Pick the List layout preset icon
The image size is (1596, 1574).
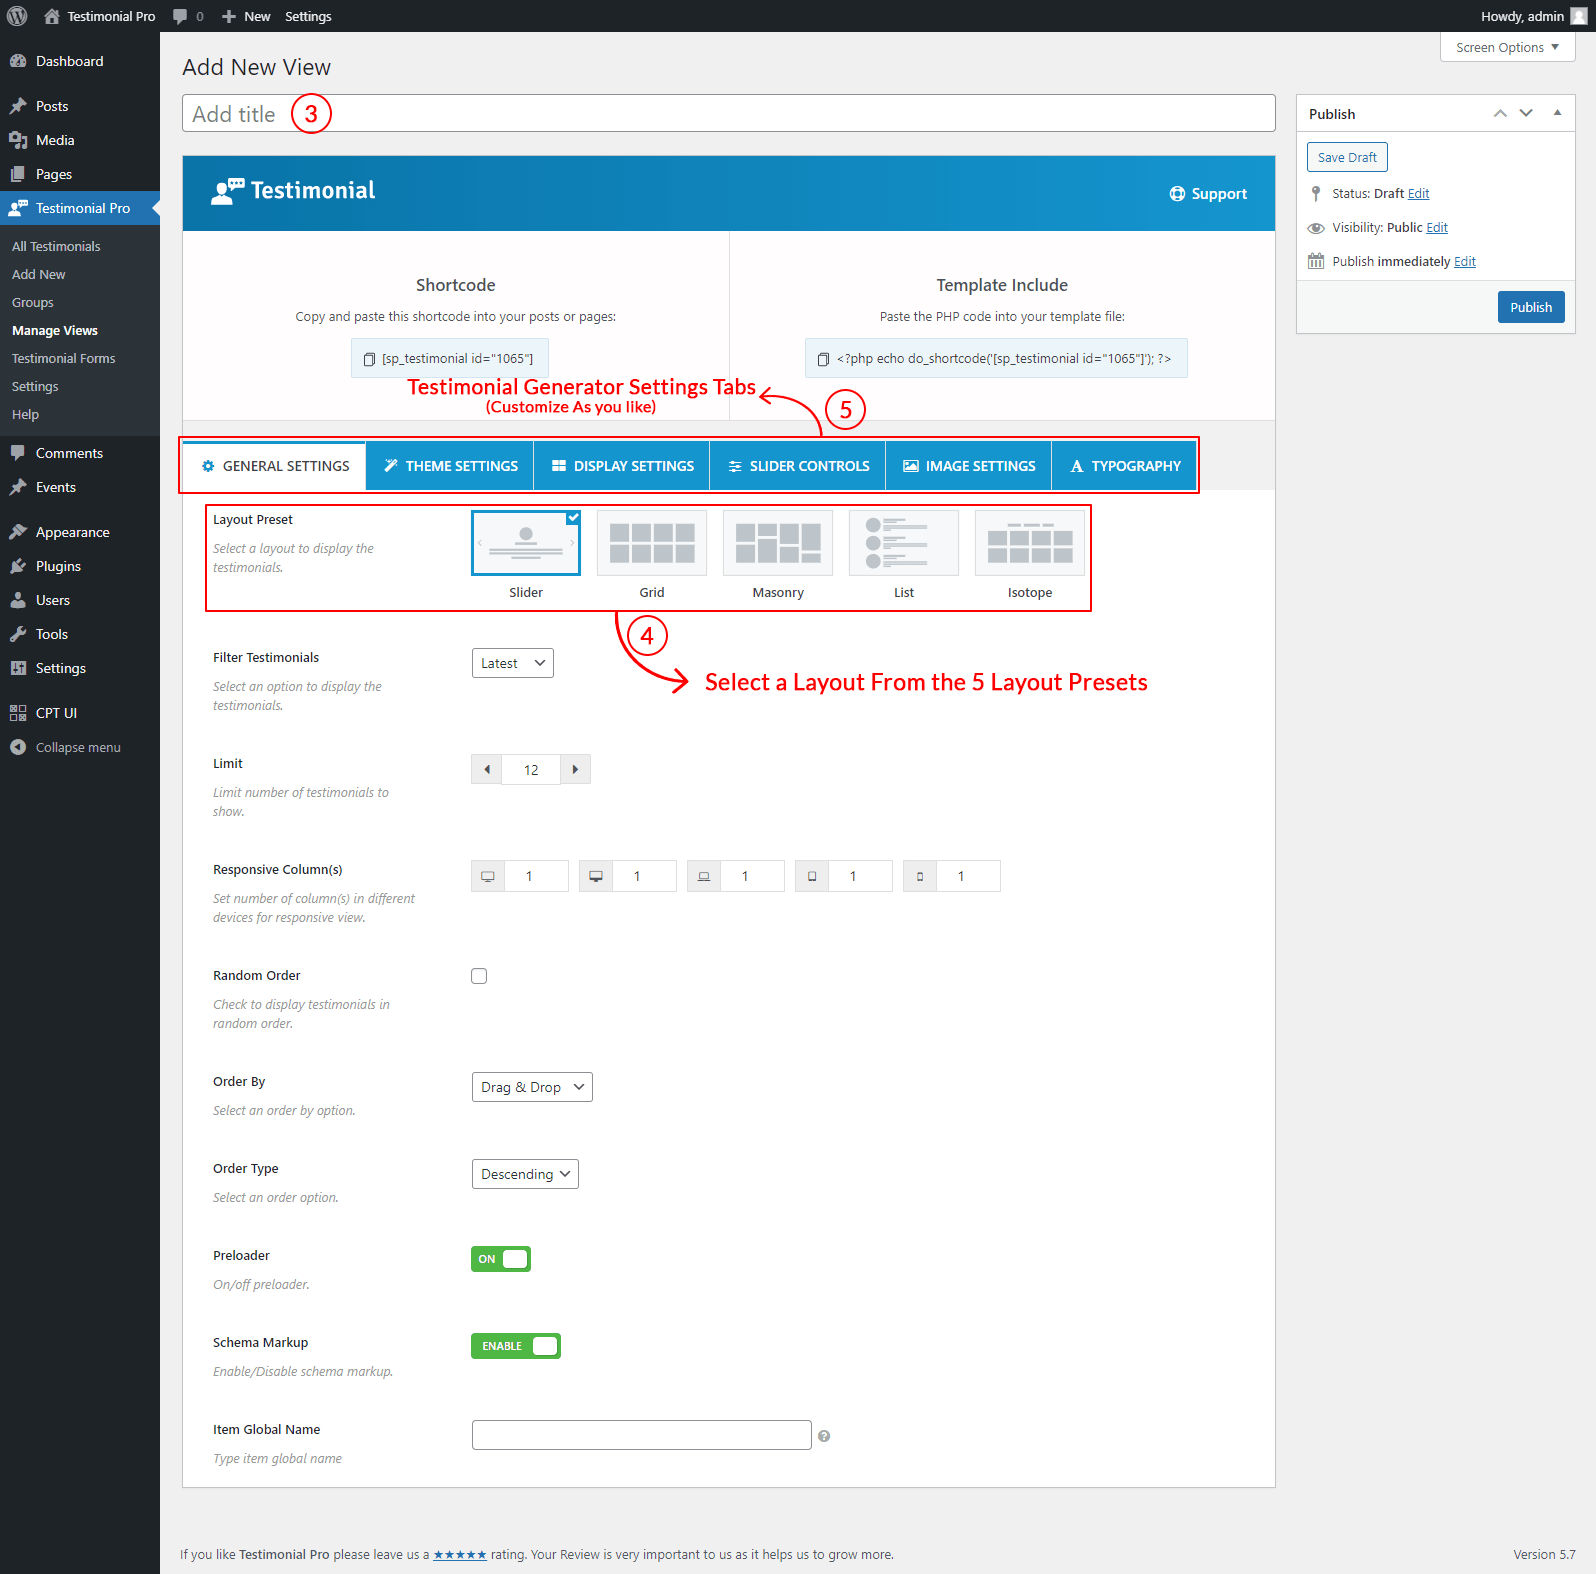[x=903, y=543]
